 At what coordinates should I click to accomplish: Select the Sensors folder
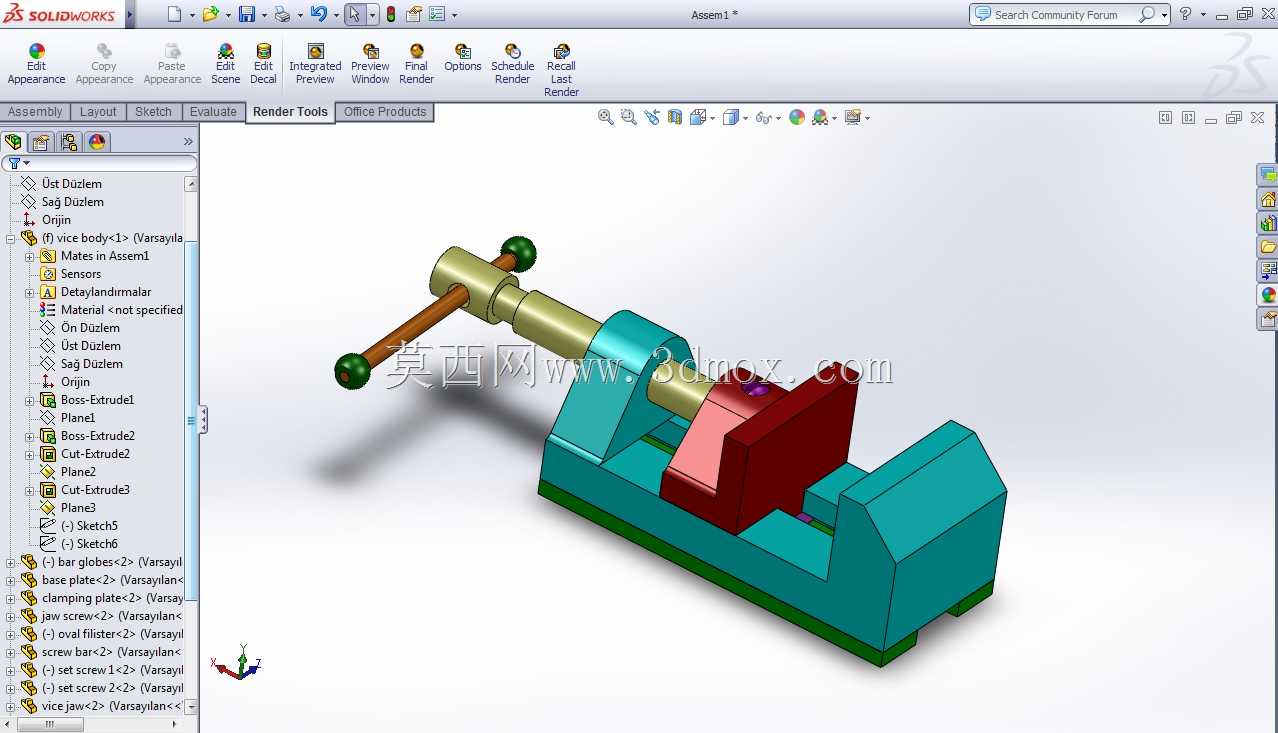80,274
